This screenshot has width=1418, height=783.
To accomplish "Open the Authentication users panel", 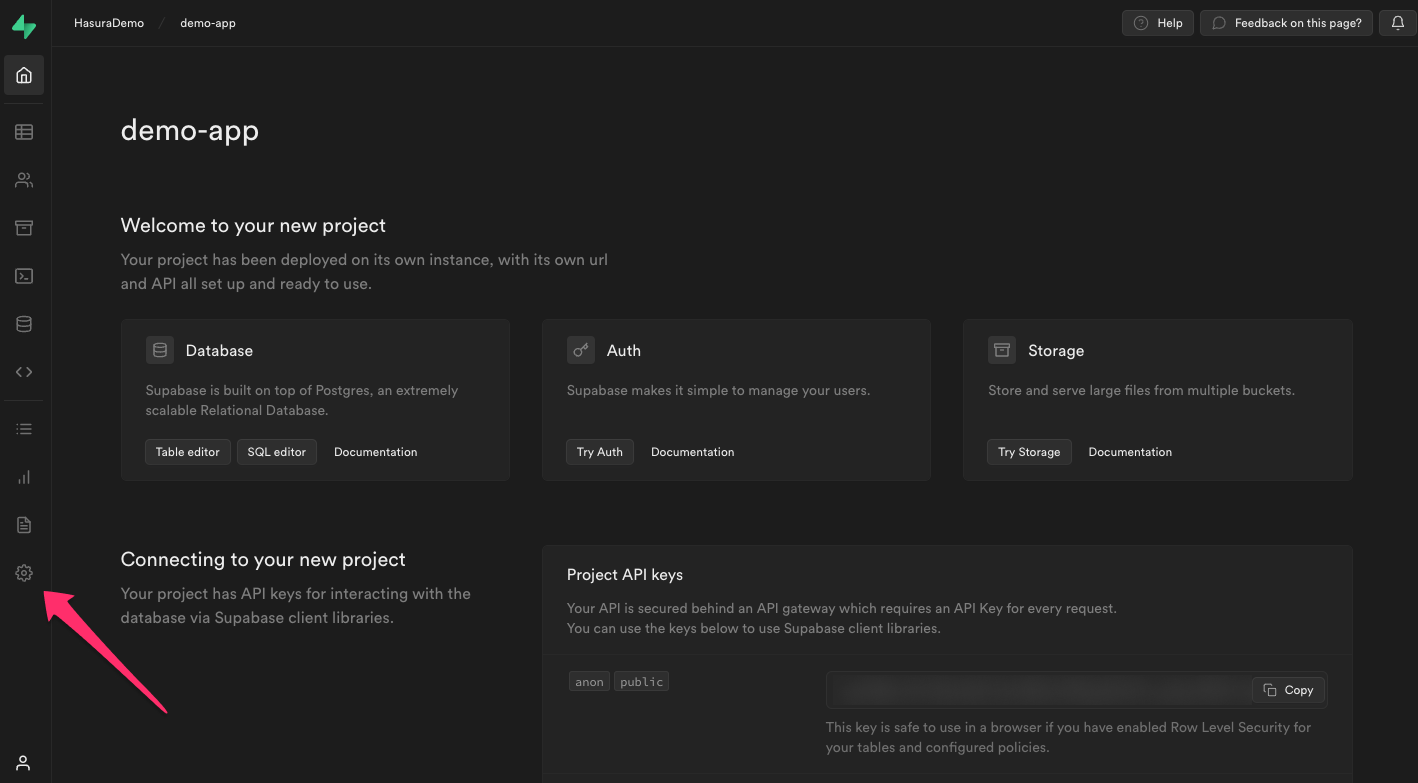I will click(23, 179).
